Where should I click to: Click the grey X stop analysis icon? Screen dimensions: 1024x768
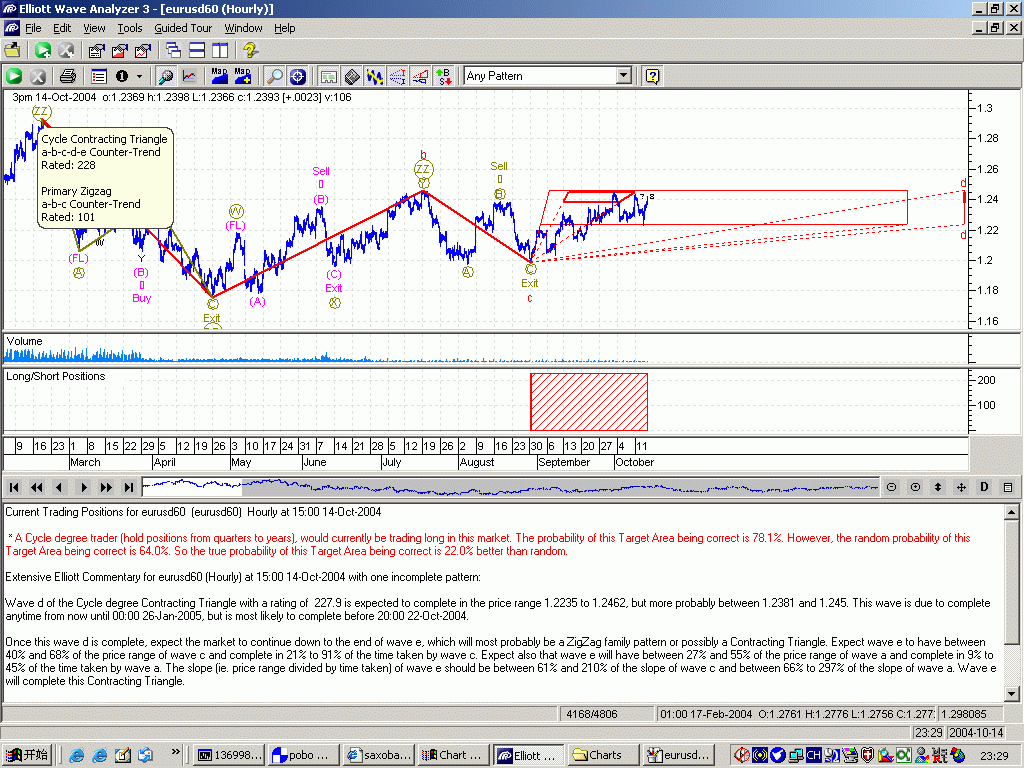38,76
